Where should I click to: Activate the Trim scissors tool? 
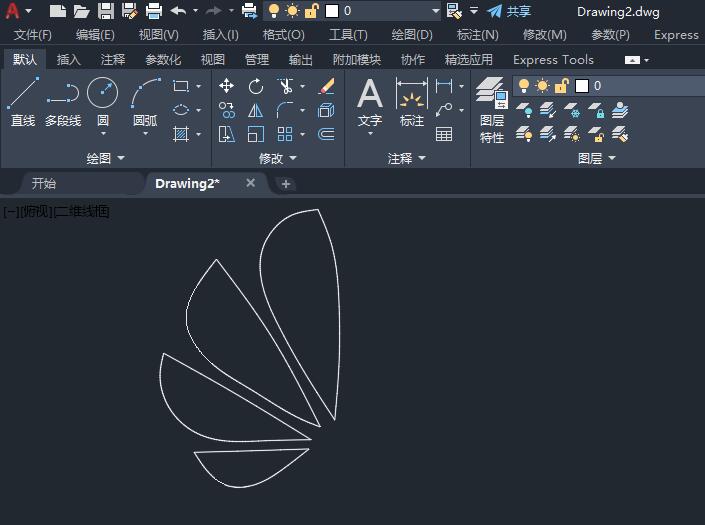pyautogui.click(x=285, y=86)
